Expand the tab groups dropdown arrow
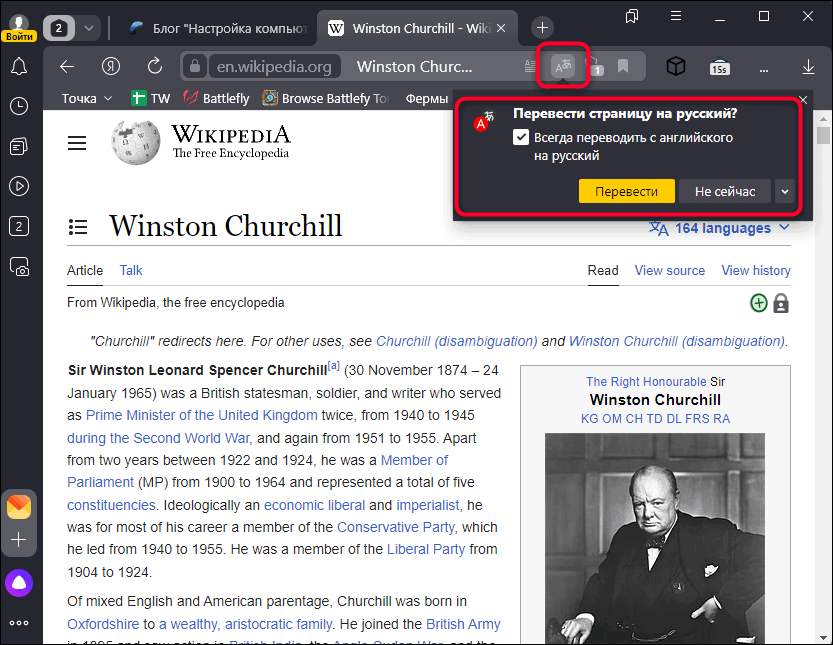The image size is (833, 645). (x=89, y=28)
